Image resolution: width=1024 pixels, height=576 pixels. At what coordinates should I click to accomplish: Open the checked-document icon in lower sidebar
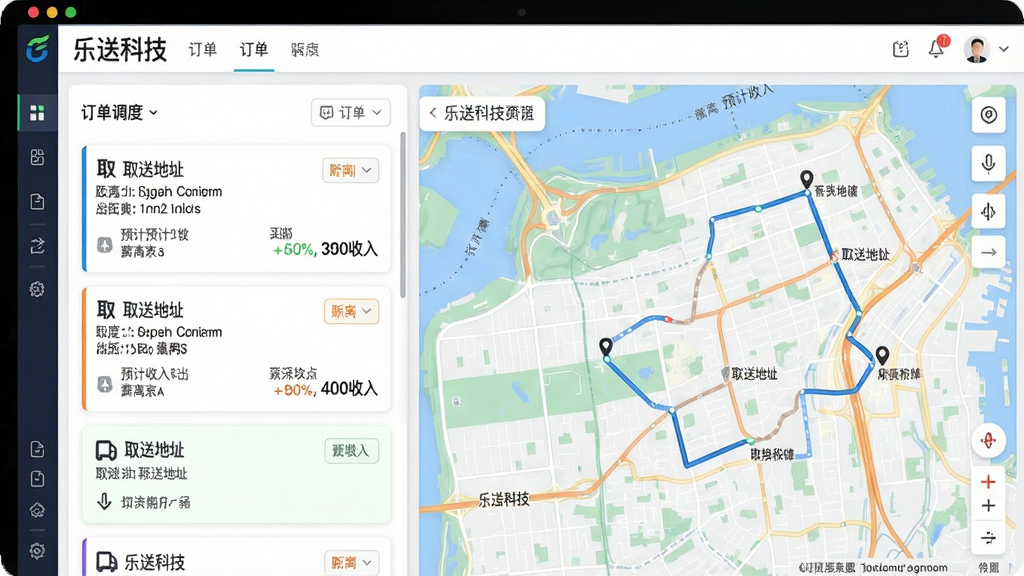coord(37,449)
